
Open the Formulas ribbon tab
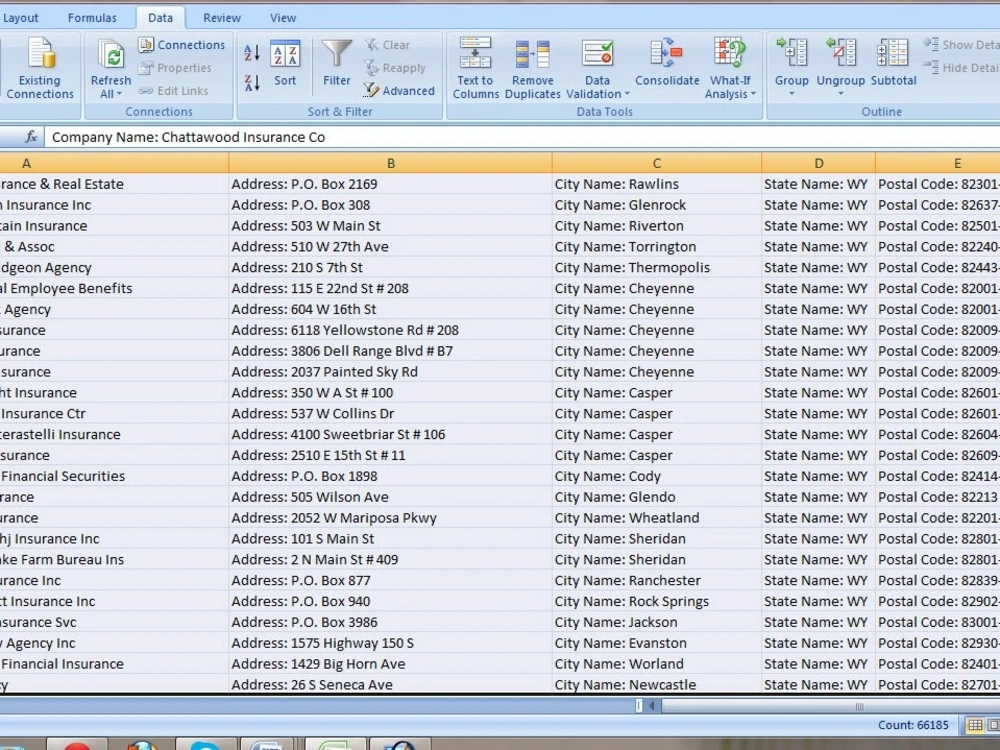(92, 17)
